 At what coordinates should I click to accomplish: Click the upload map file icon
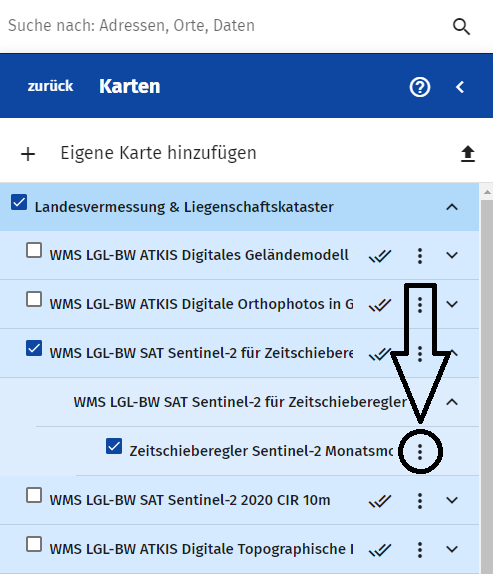(468, 153)
